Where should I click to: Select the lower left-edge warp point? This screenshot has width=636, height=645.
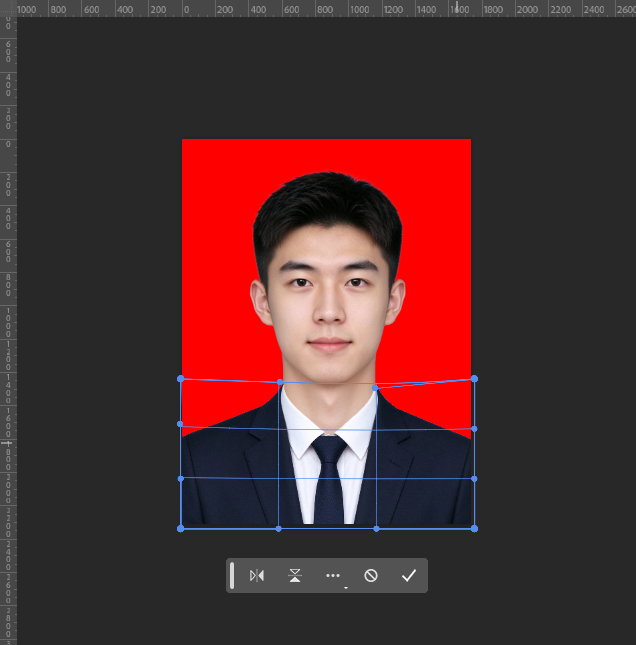point(181,479)
